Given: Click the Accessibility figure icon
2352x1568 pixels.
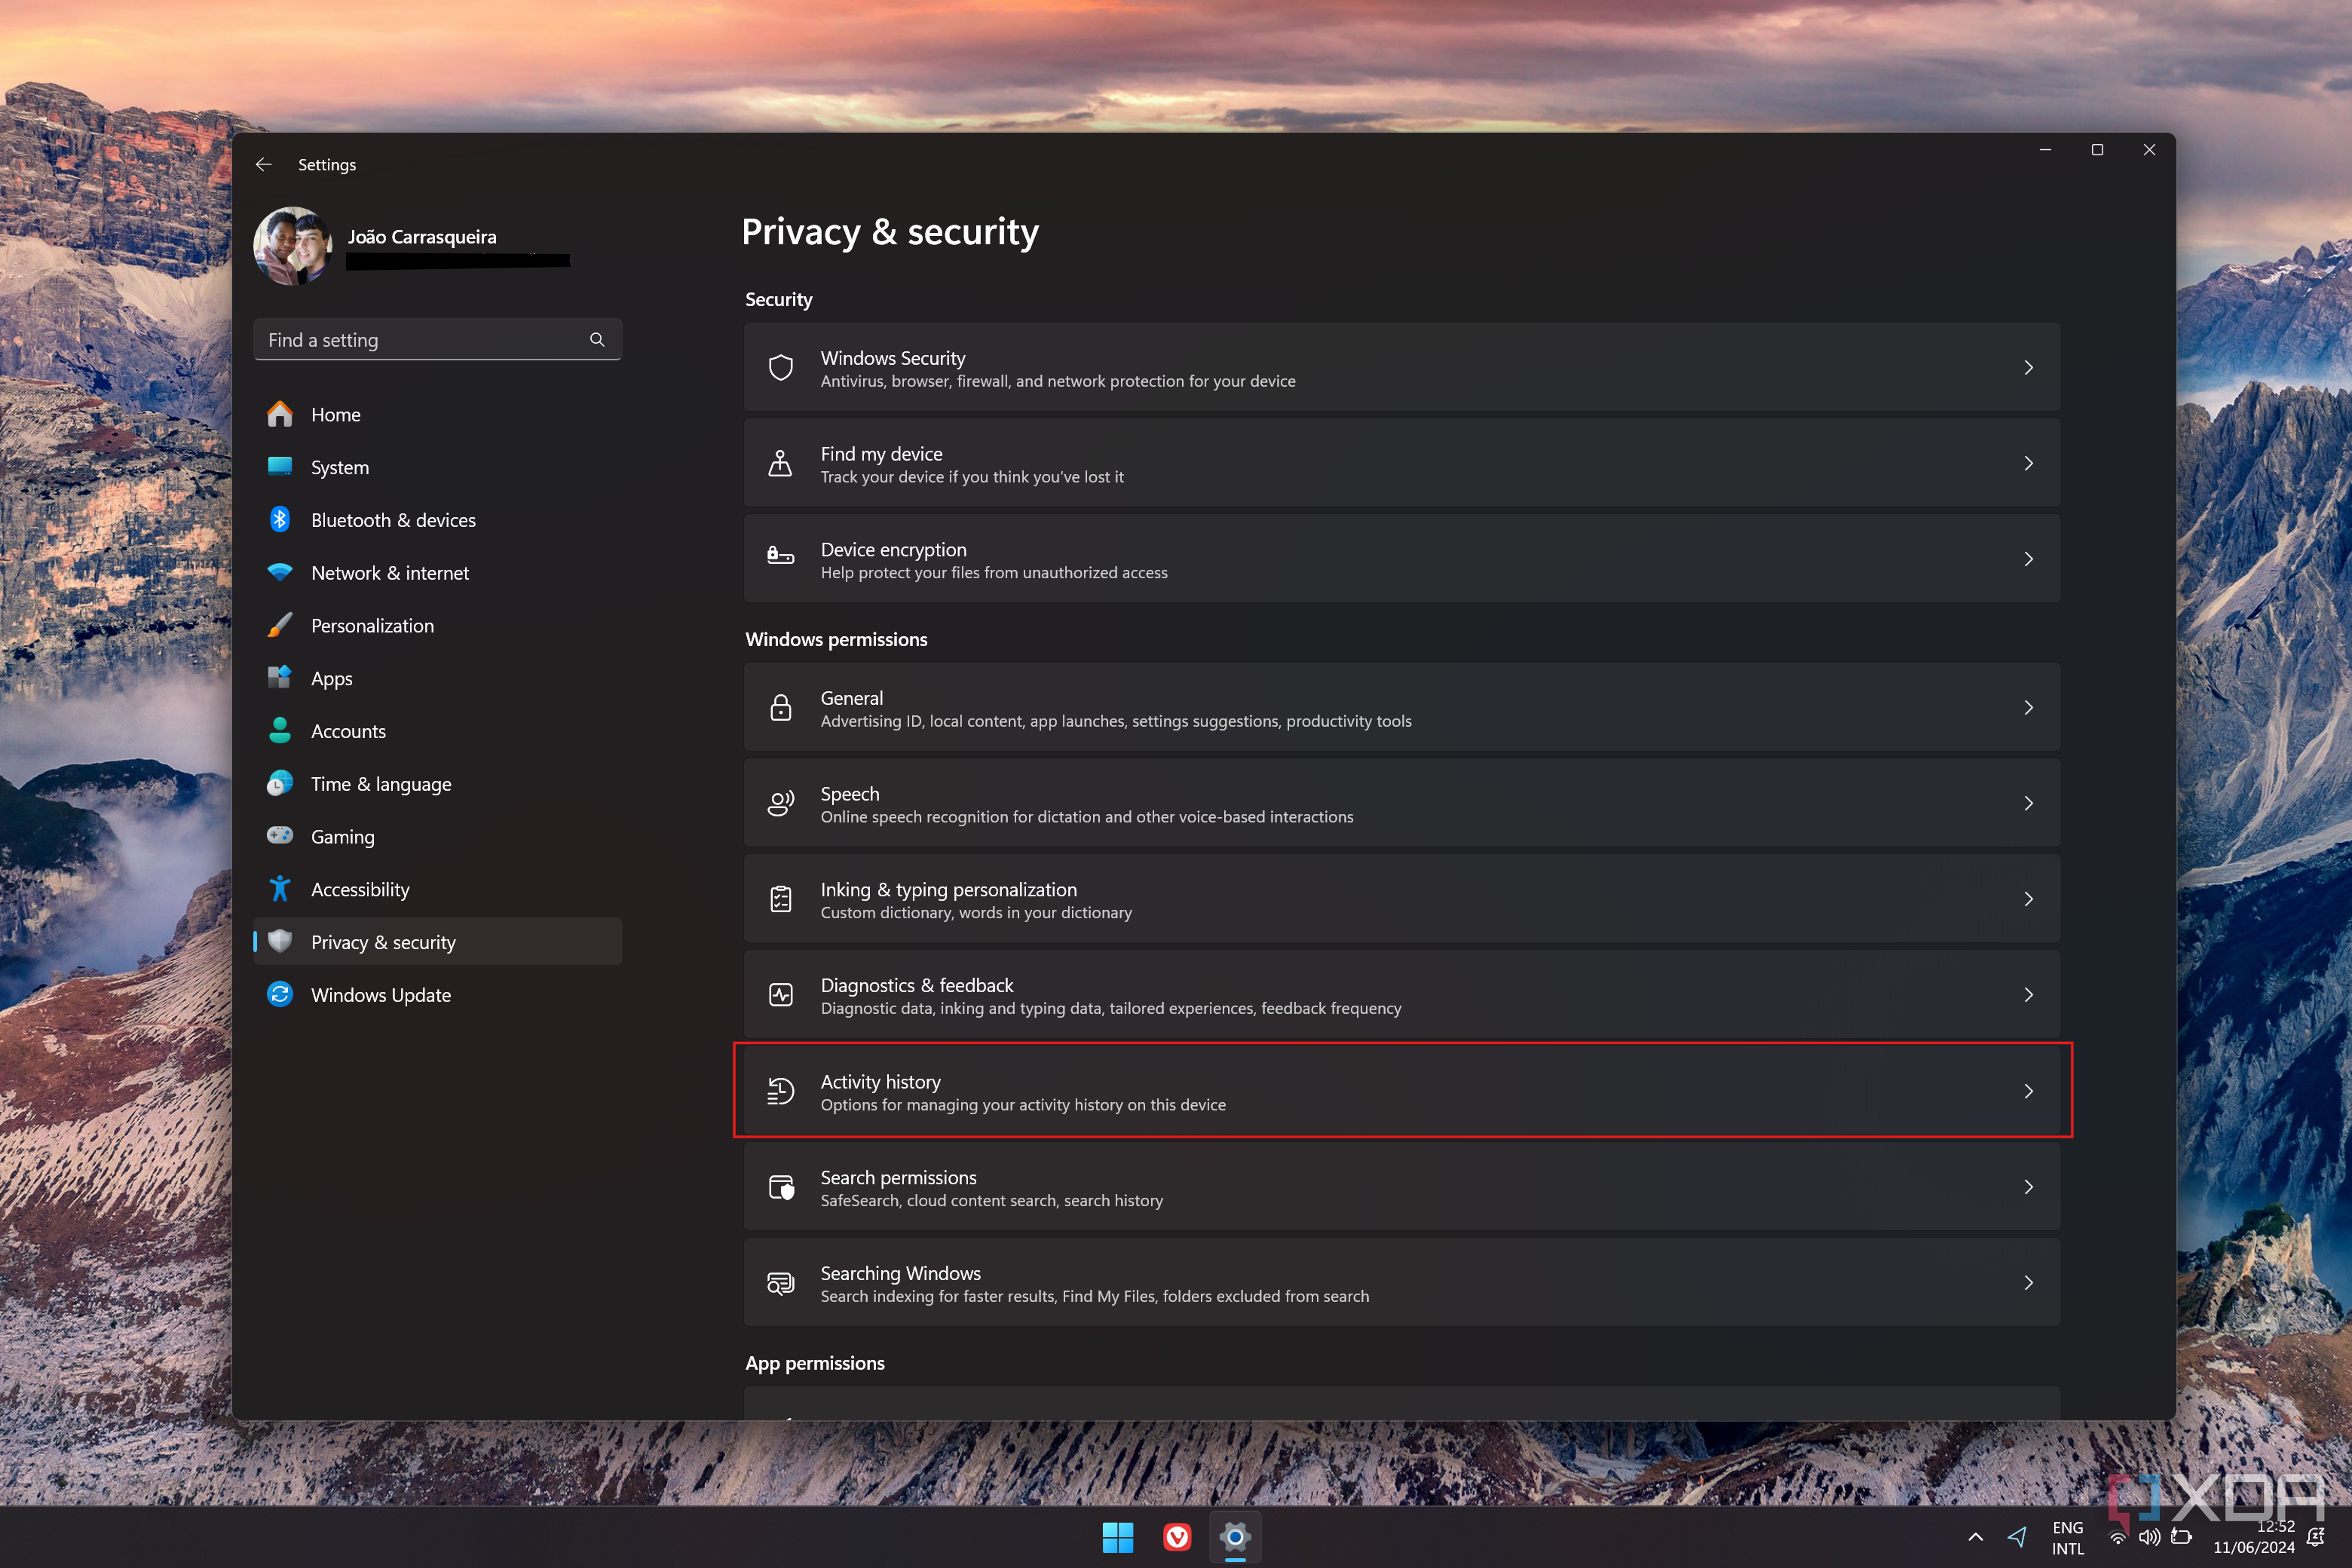Looking at the screenshot, I should point(280,888).
